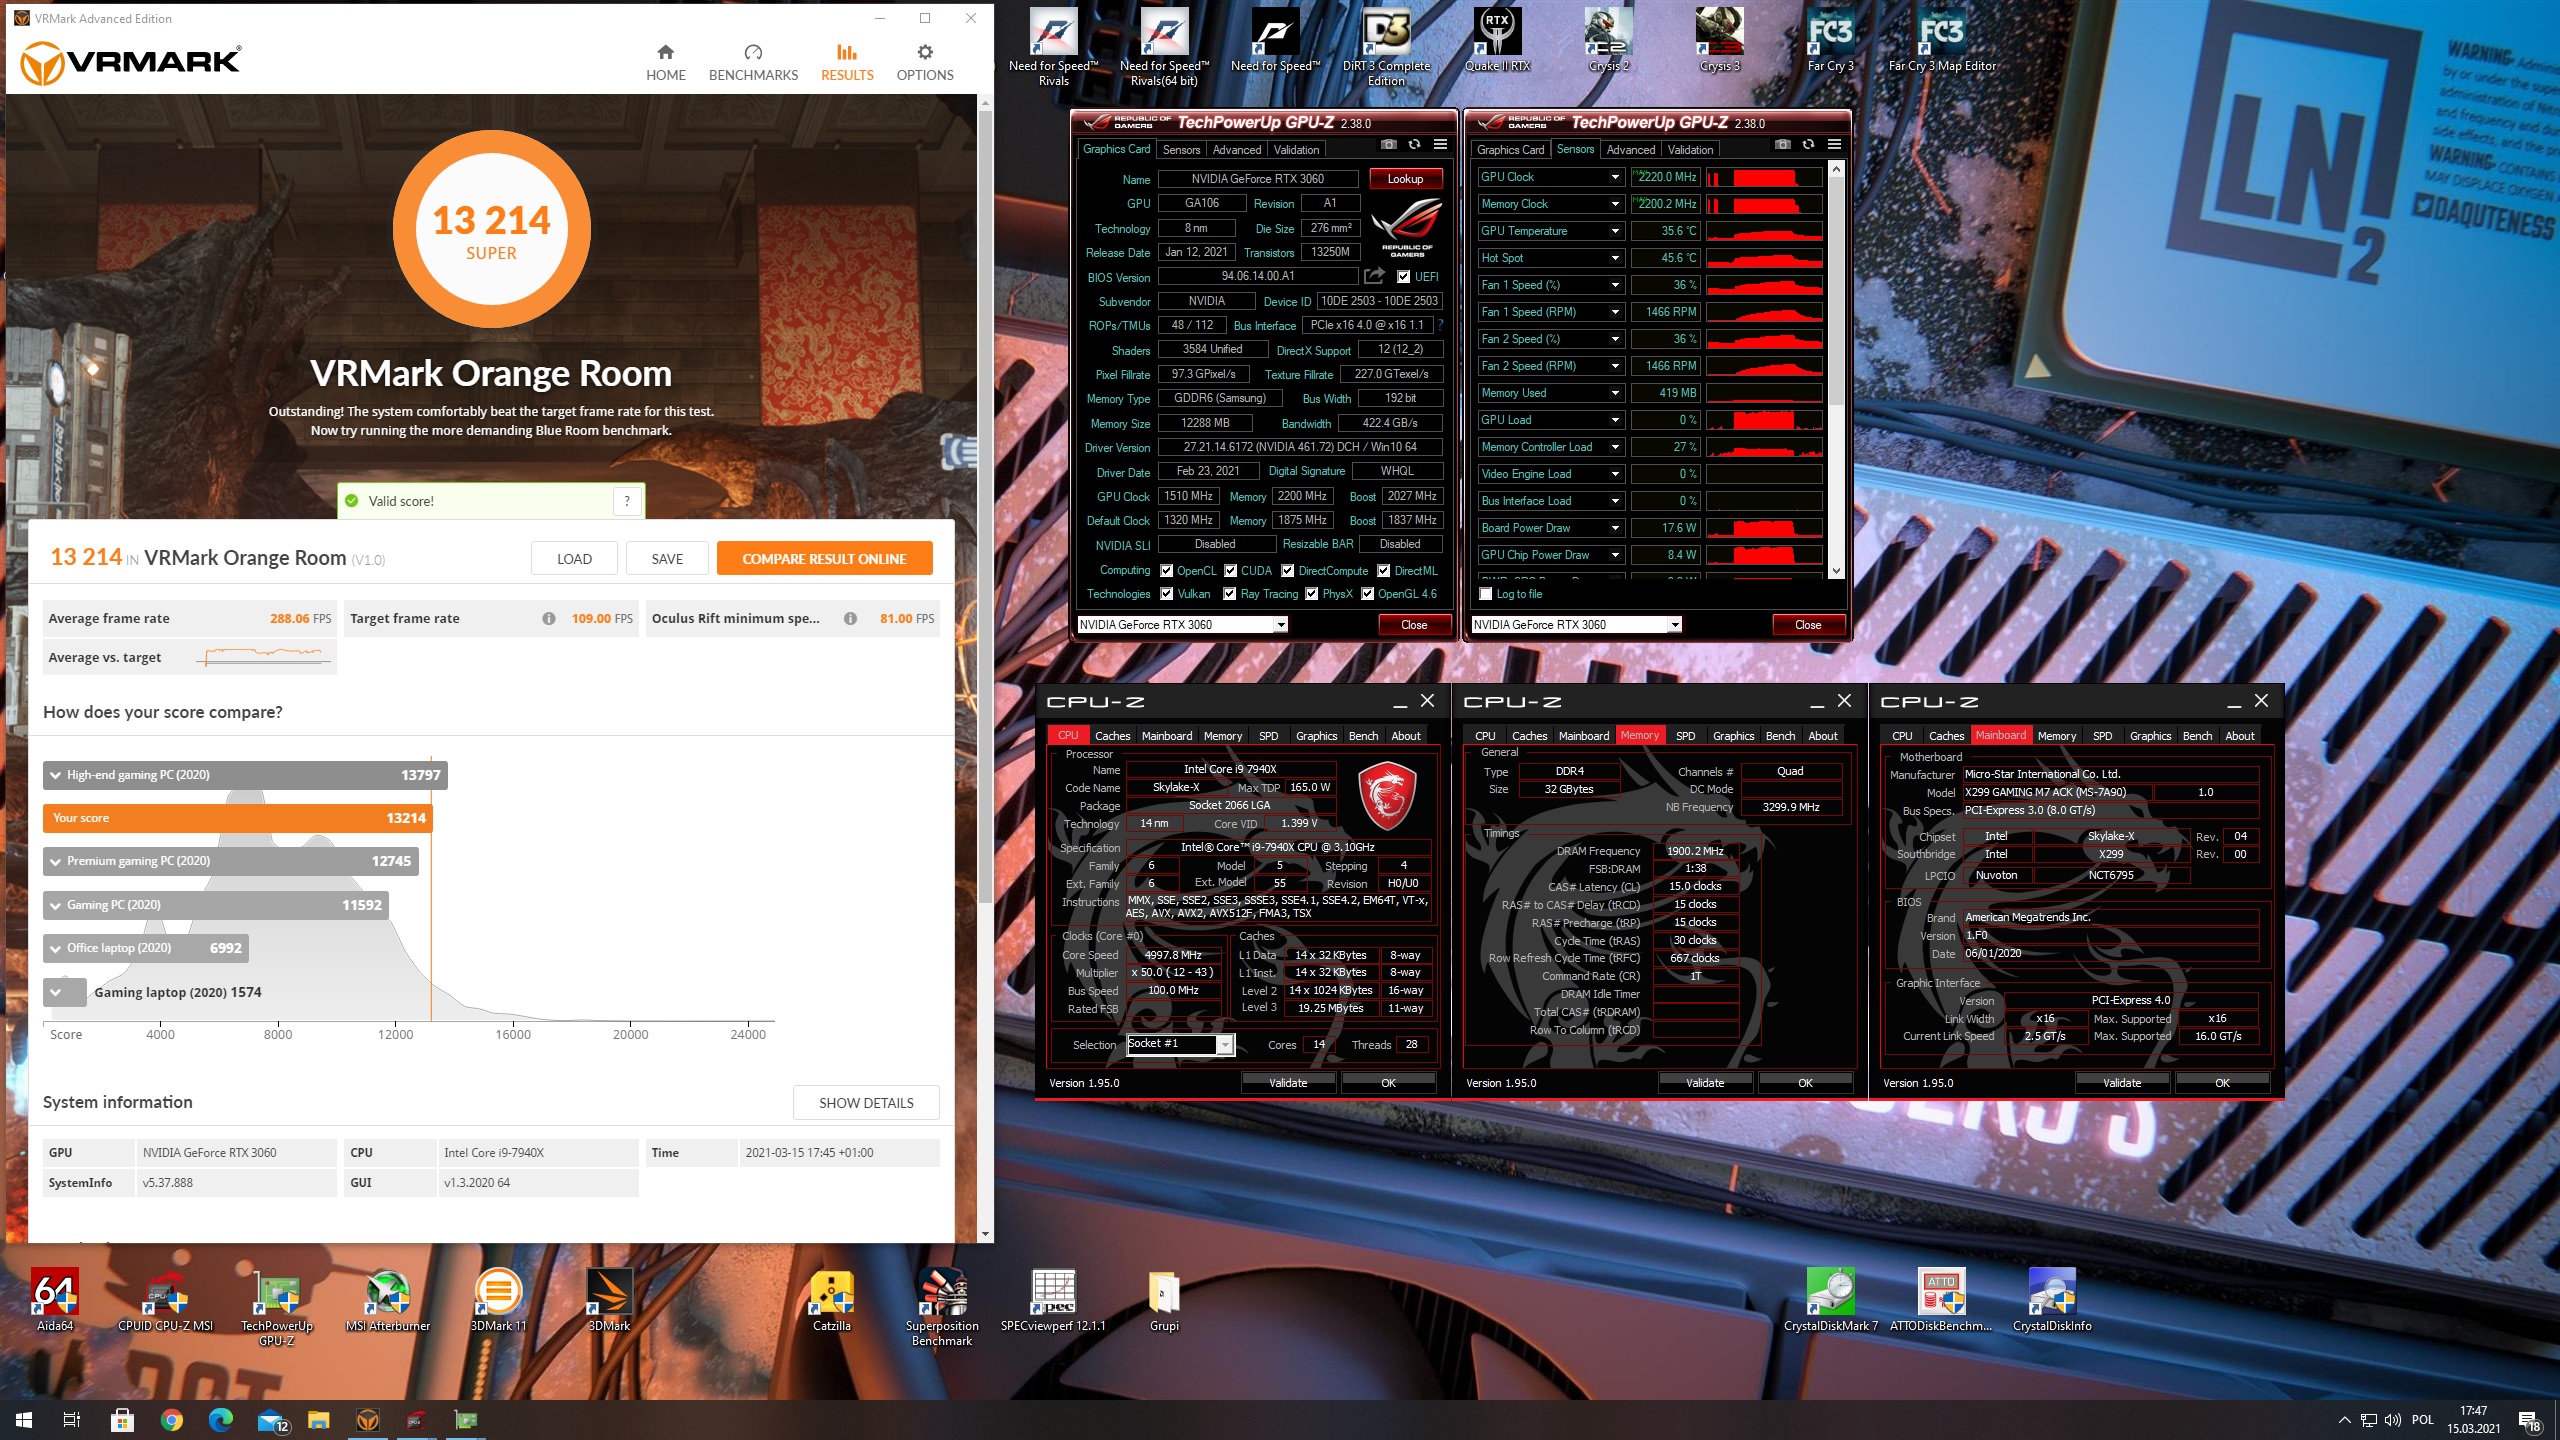Click SHOW DETAILS system information button
This screenshot has height=1440, width=2560.
pyautogui.click(x=866, y=1103)
